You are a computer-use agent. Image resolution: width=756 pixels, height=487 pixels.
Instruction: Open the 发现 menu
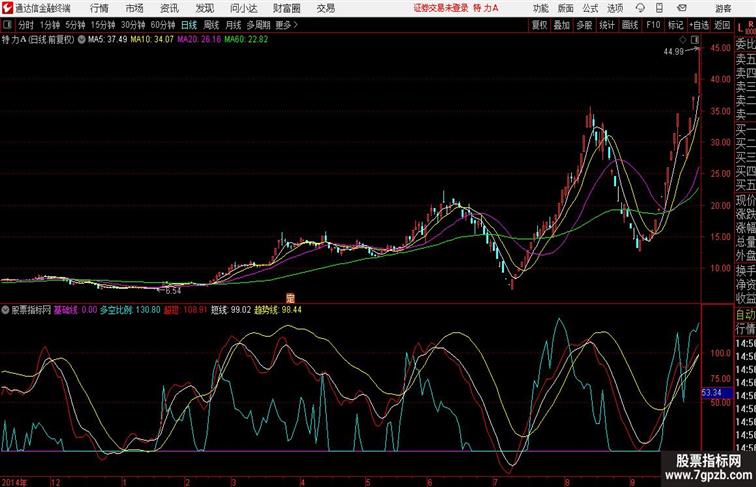coord(204,8)
